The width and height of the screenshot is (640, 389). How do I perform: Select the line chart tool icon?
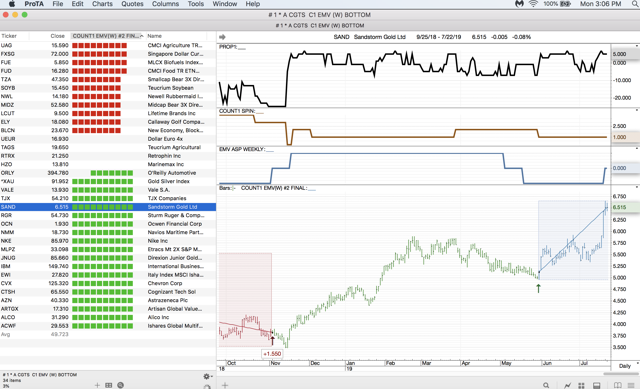coord(568,385)
